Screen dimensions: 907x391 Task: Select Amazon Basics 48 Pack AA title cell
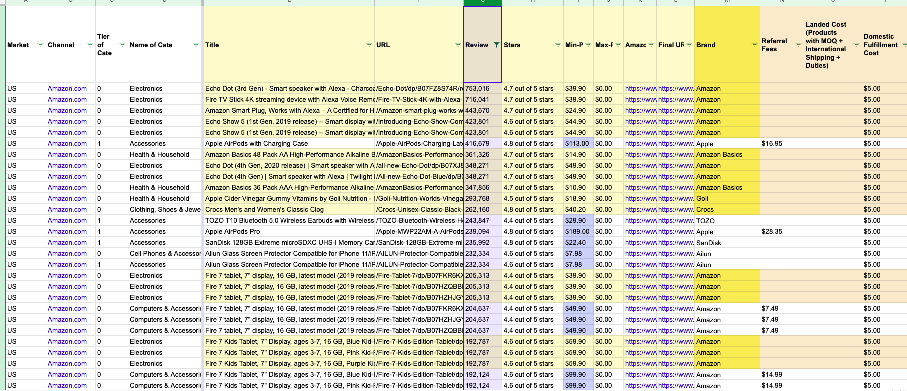(x=289, y=154)
